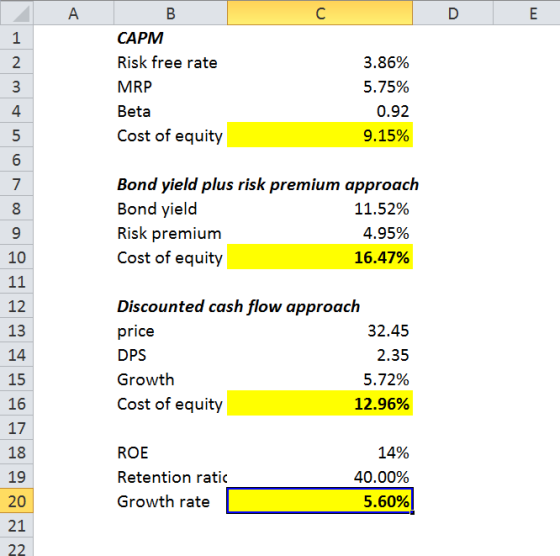Select the 2.35 DPS value

tap(320, 355)
